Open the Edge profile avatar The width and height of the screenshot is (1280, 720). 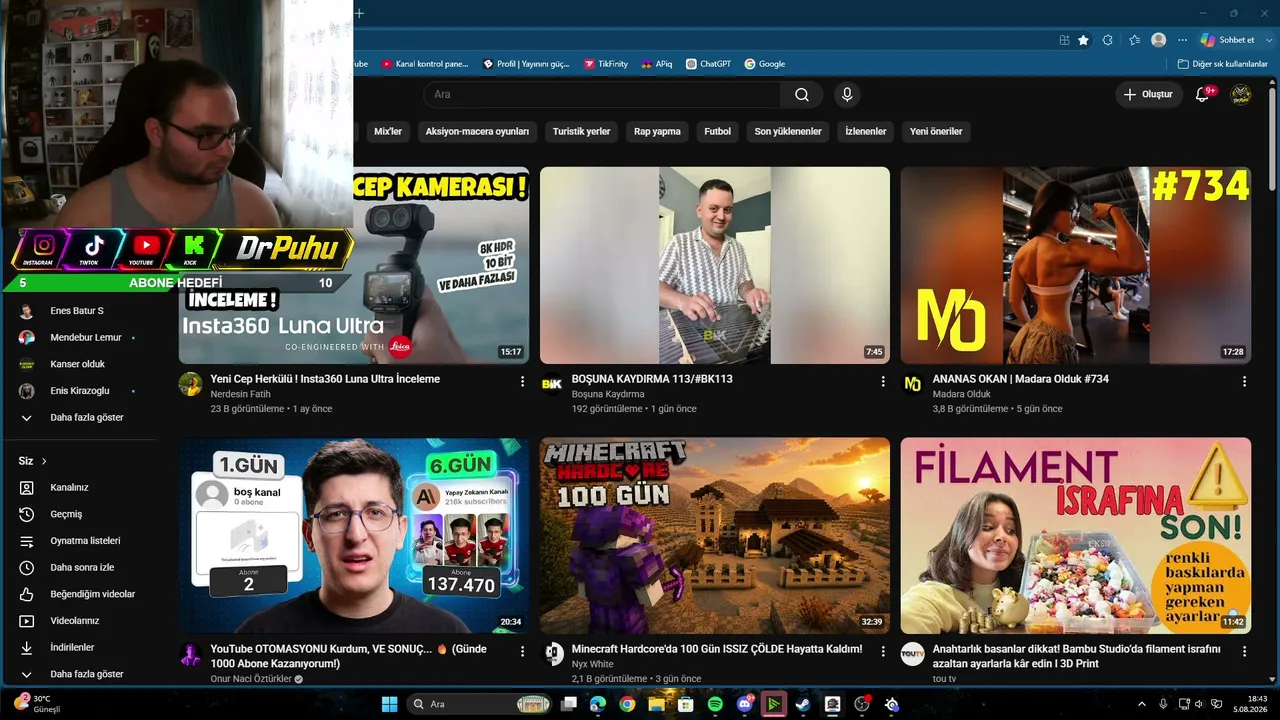click(x=1159, y=40)
